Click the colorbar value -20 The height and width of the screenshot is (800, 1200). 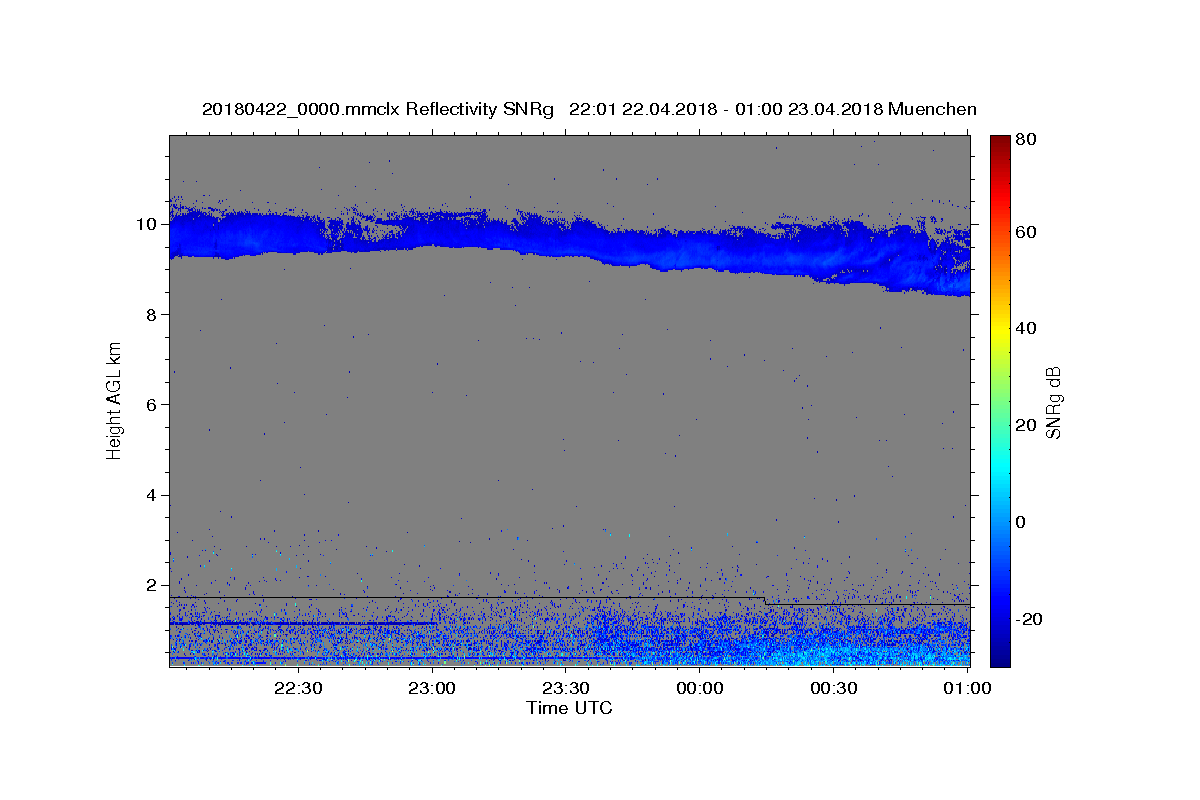coord(1031,618)
